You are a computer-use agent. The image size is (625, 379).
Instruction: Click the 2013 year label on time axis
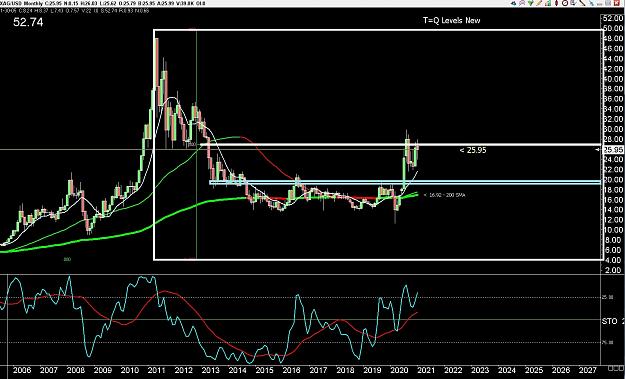pyautogui.click(x=210, y=370)
